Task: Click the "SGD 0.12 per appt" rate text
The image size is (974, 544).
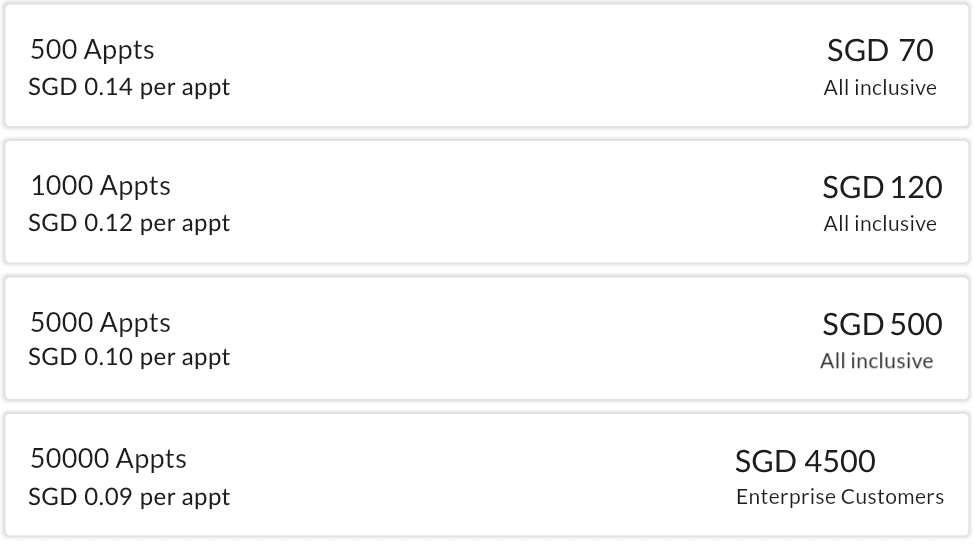Action: [129, 223]
